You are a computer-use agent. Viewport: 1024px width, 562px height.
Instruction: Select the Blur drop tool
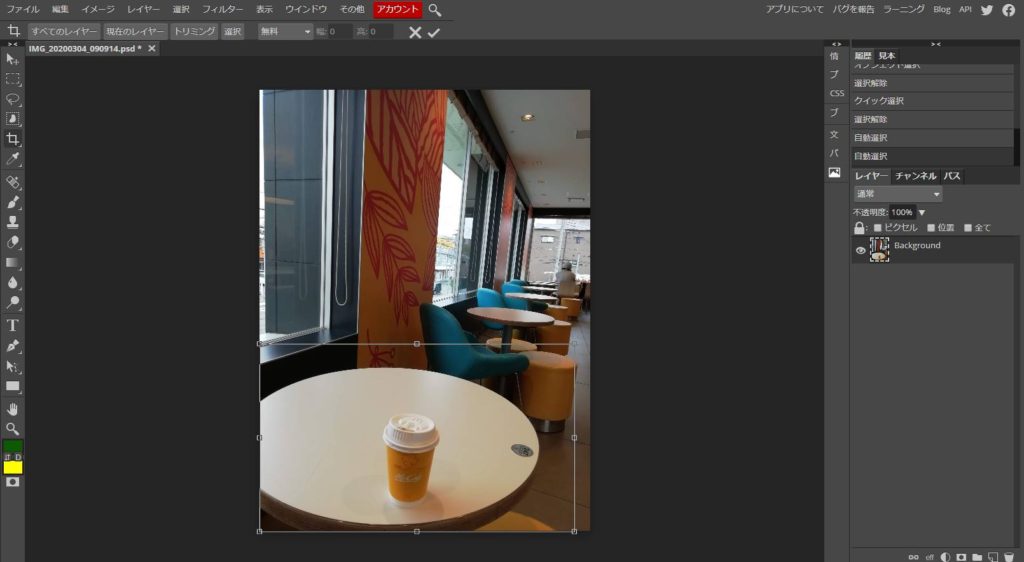[x=12, y=283]
